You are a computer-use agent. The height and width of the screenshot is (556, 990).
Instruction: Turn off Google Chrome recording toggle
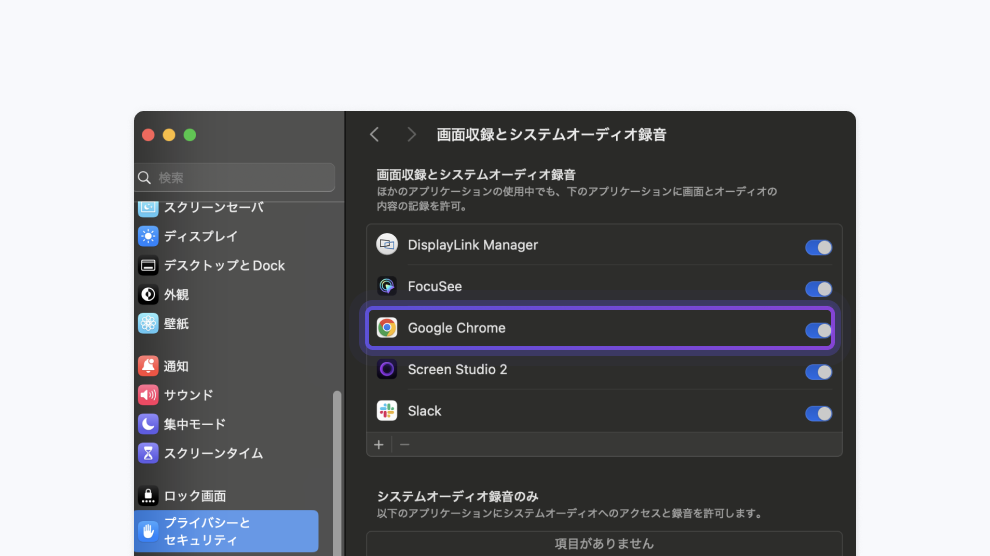coord(818,330)
